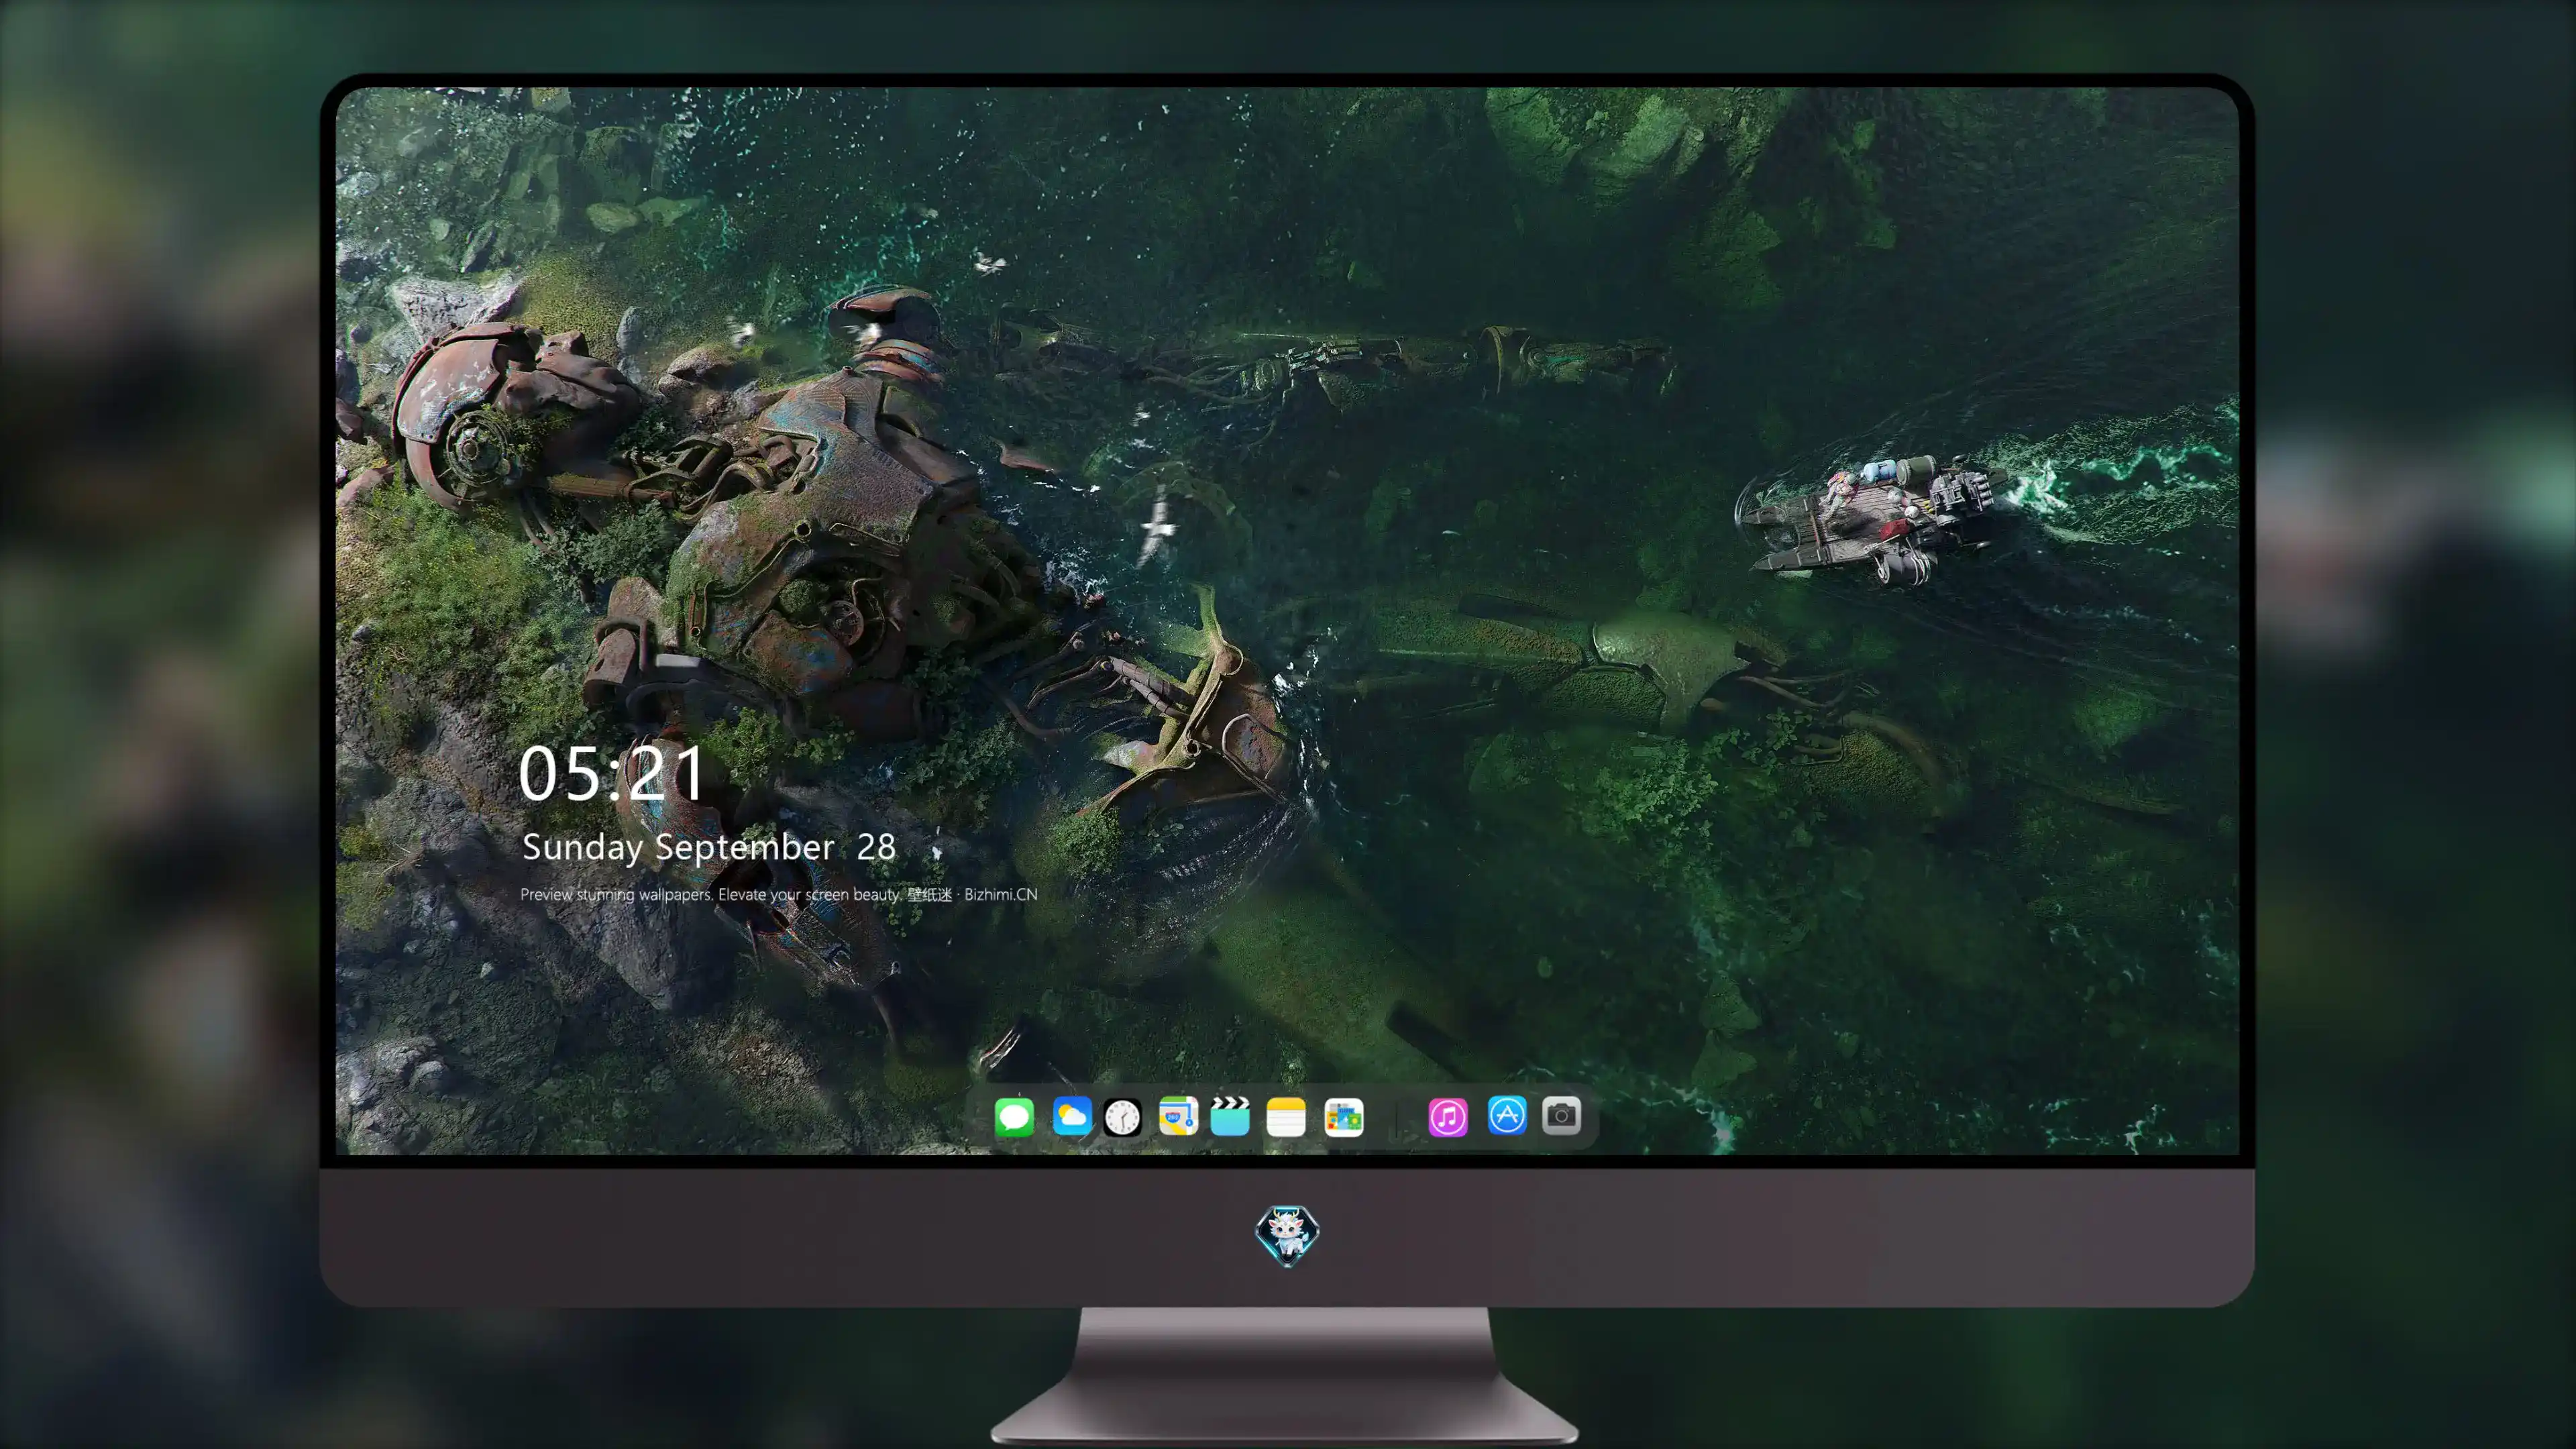
Task: Open the blue App Store icon
Action: pos(1507,1115)
